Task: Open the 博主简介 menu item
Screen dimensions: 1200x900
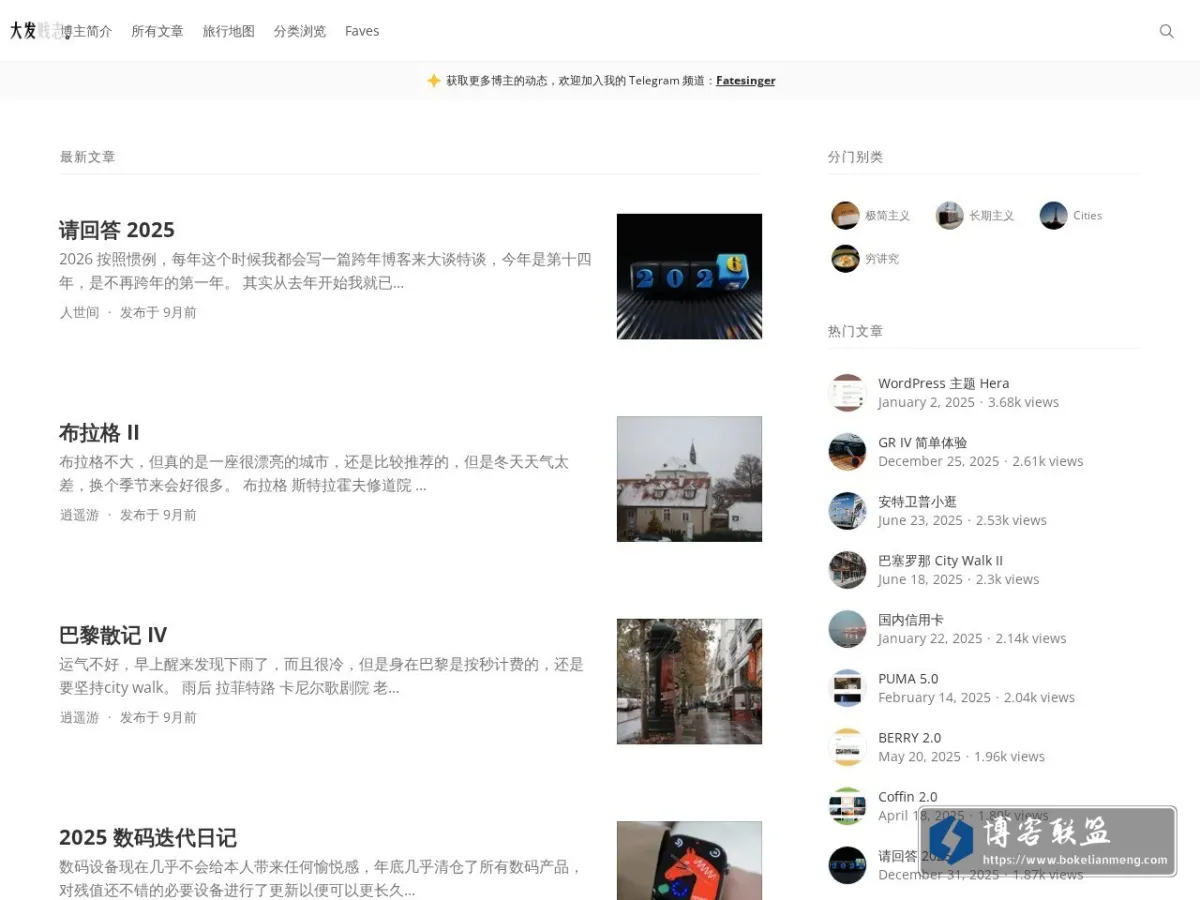Action: pyautogui.click(x=87, y=31)
